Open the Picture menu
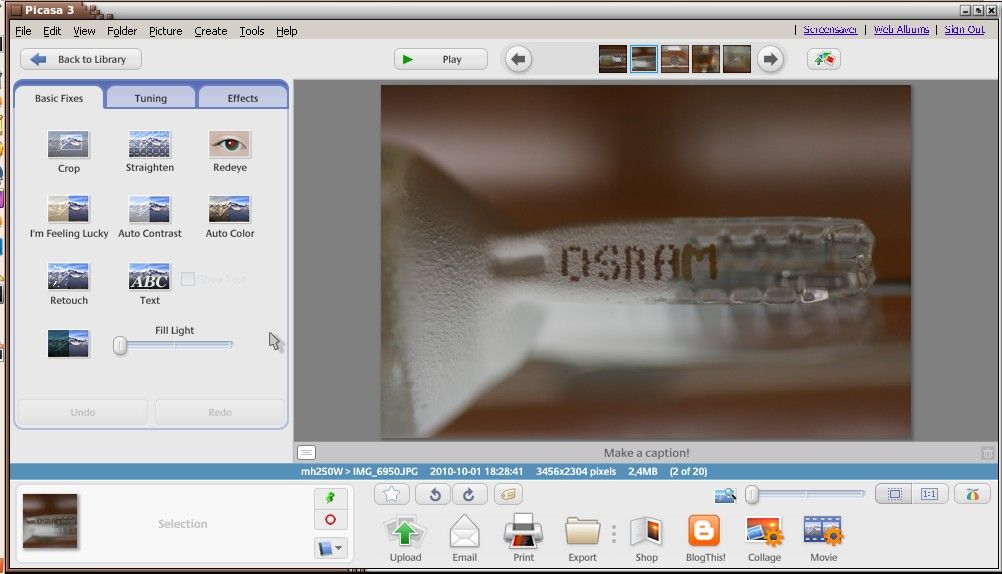1002x574 pixels. (x=166, y=31)
